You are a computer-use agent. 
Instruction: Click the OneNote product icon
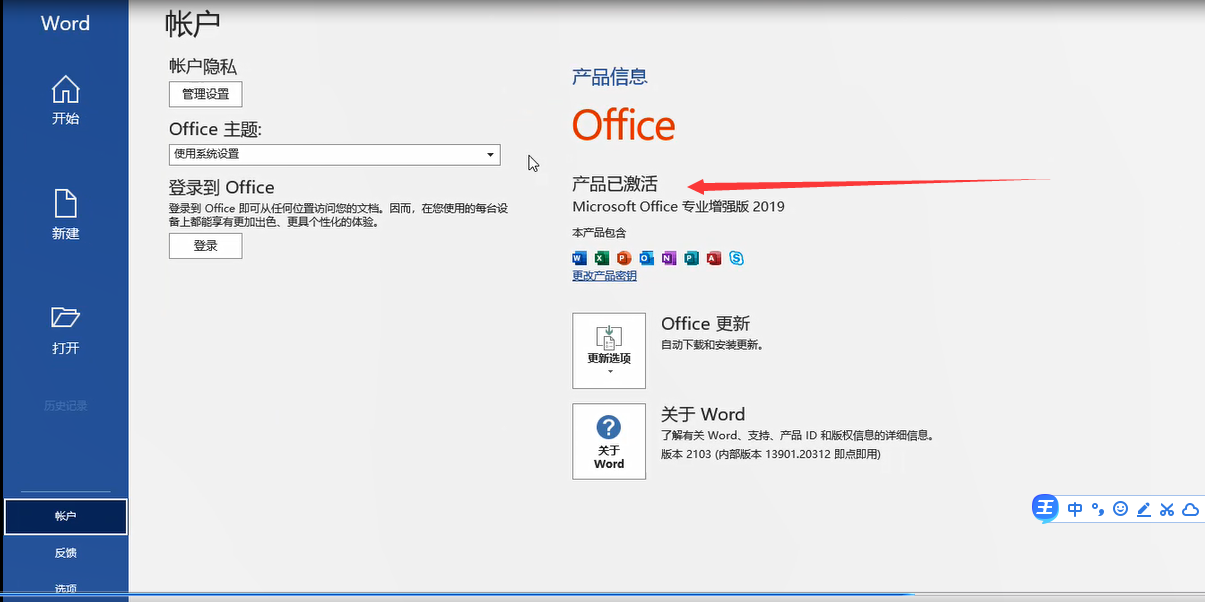click(x=669, y=258)
